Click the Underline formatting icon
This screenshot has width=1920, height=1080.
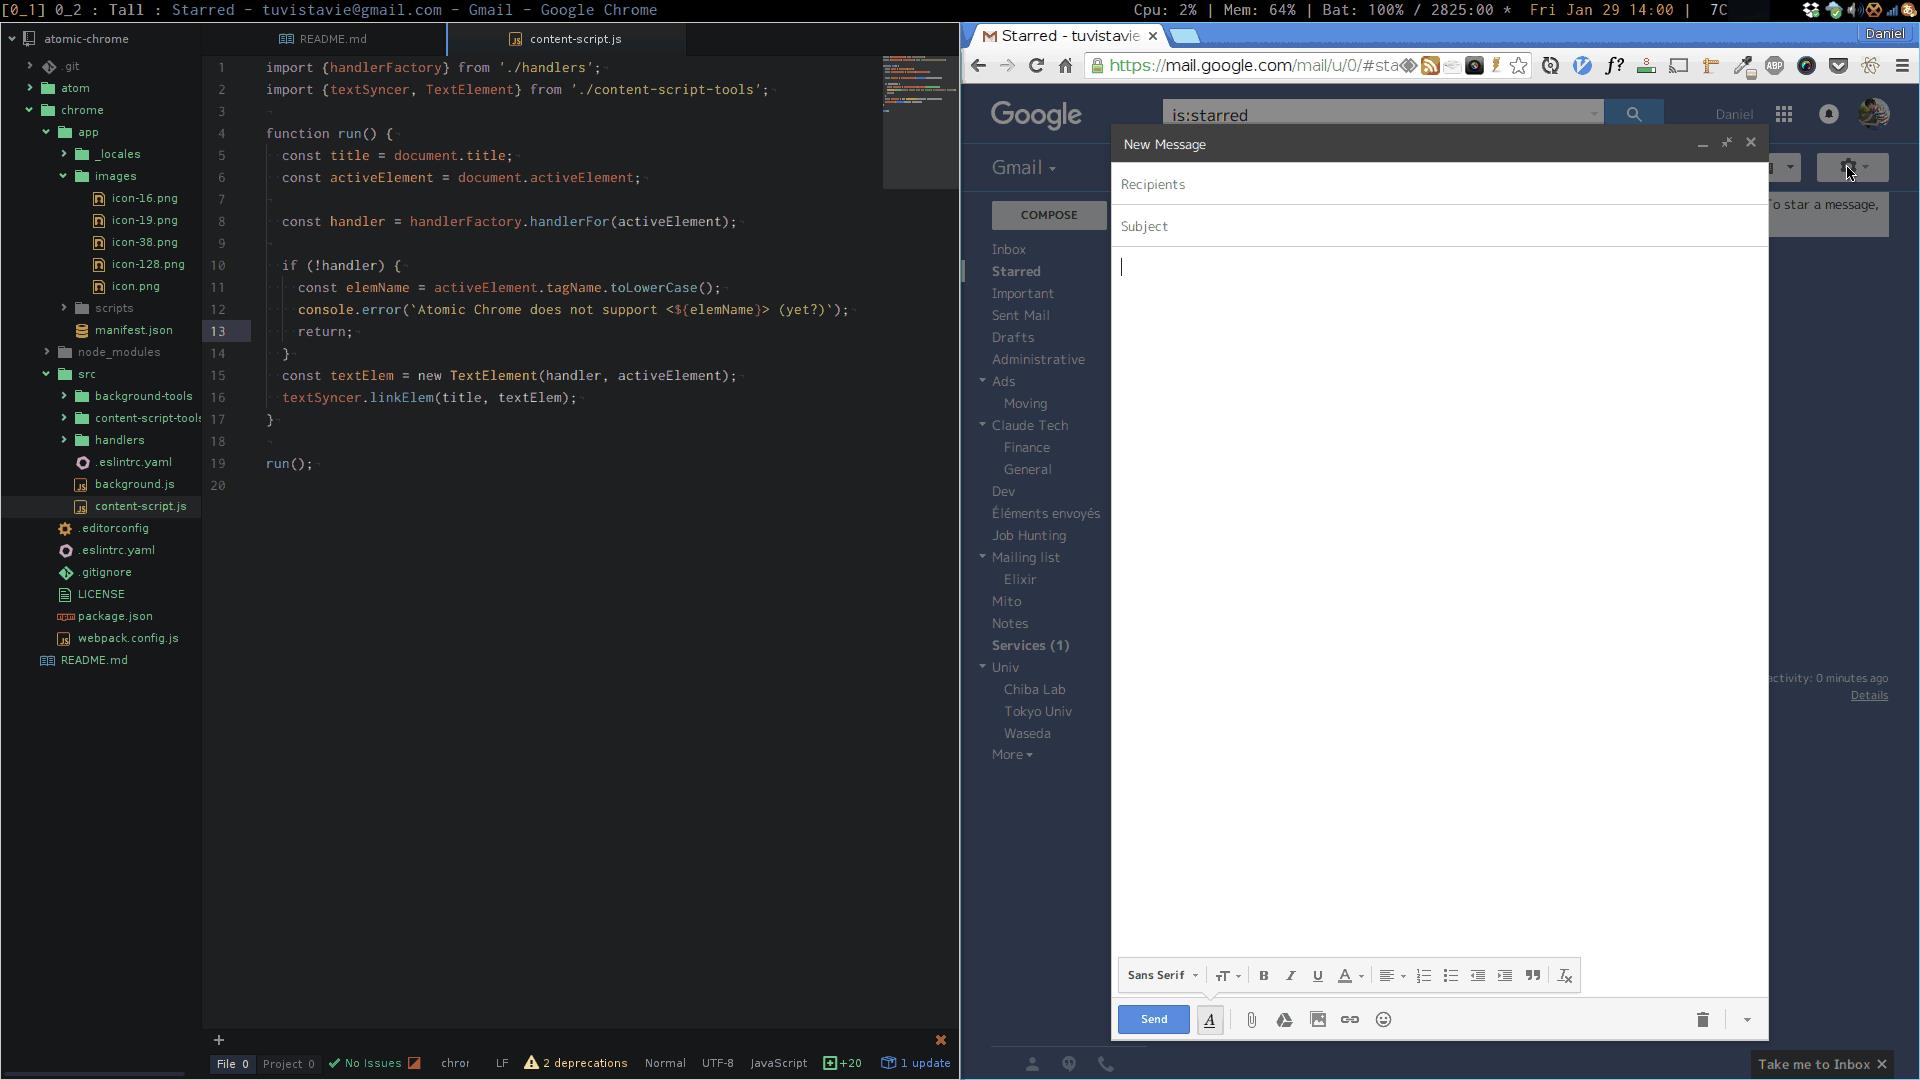click(1317, 975)
